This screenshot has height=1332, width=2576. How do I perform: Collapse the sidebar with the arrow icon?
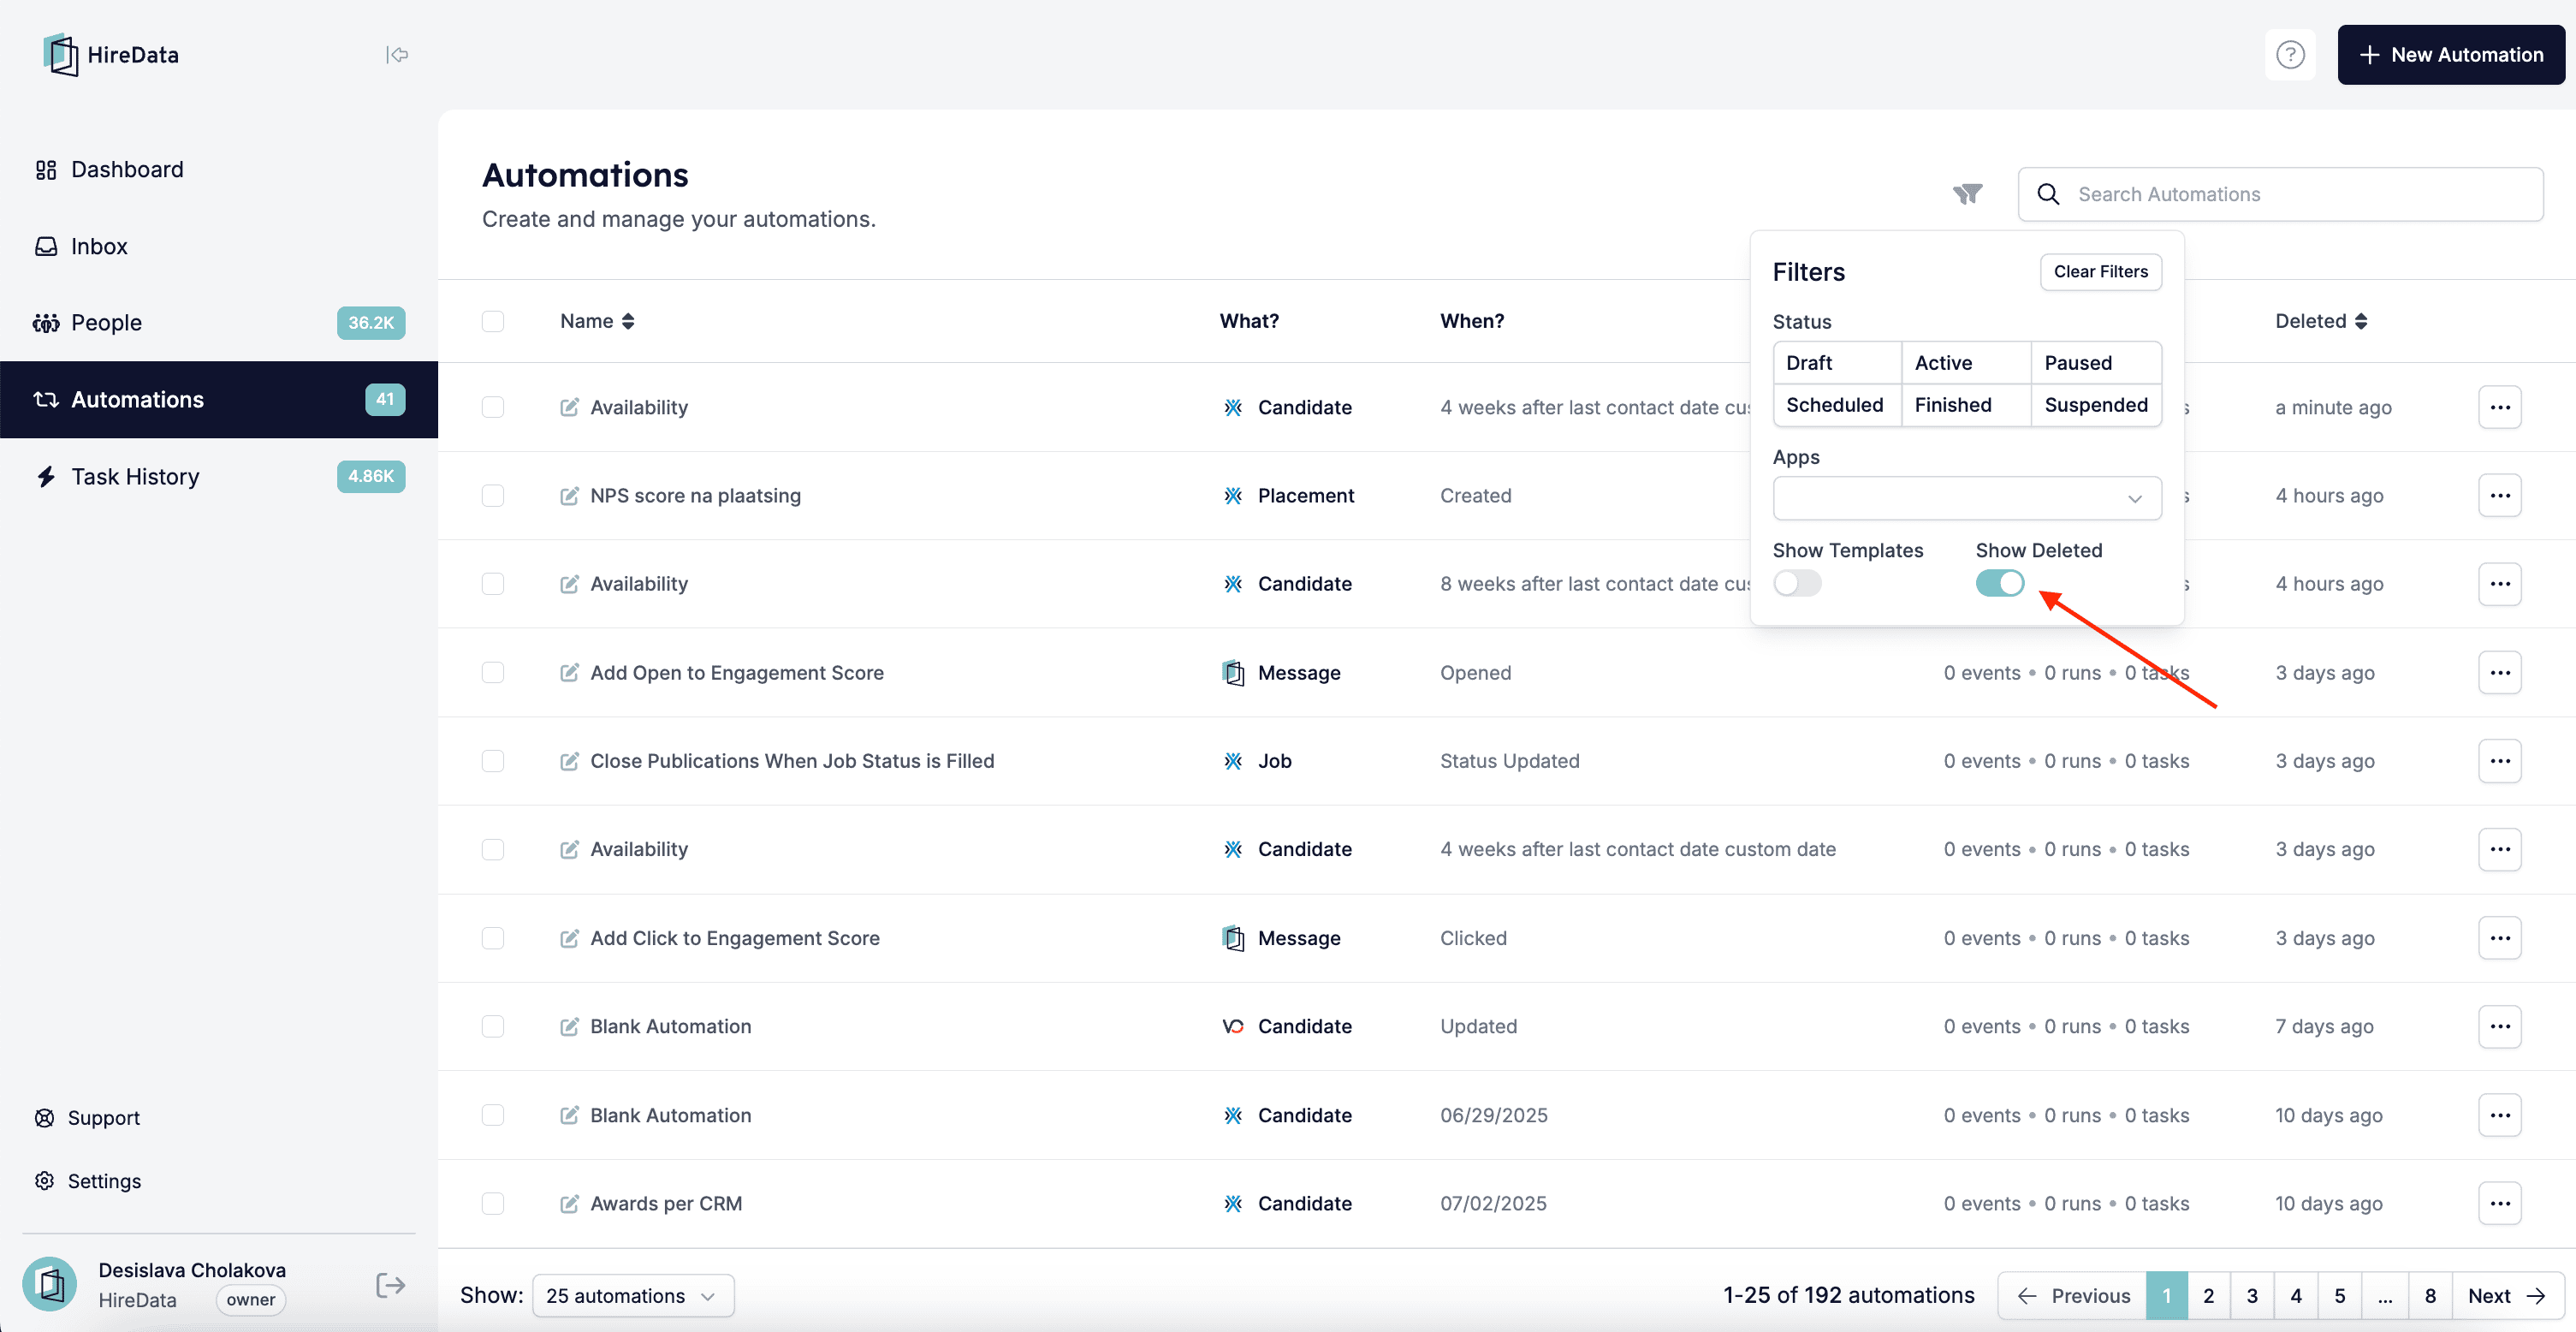[397, 55]
